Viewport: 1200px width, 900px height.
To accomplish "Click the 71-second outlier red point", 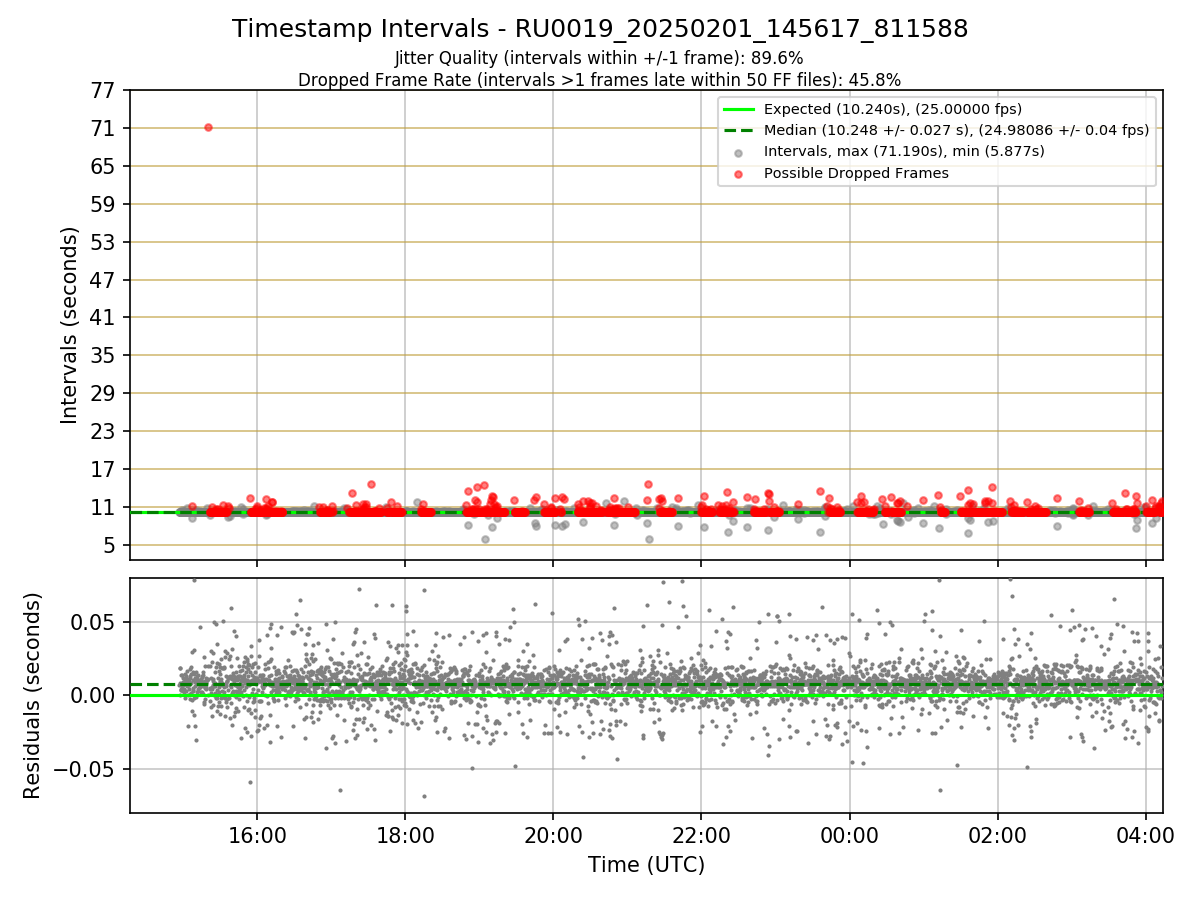I will coord(208,127).
